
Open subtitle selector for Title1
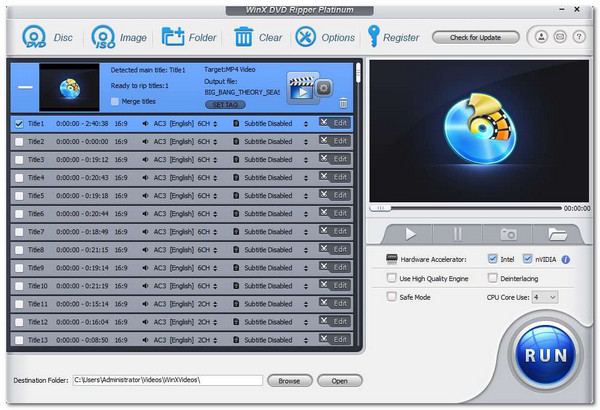tap(306, 124)
